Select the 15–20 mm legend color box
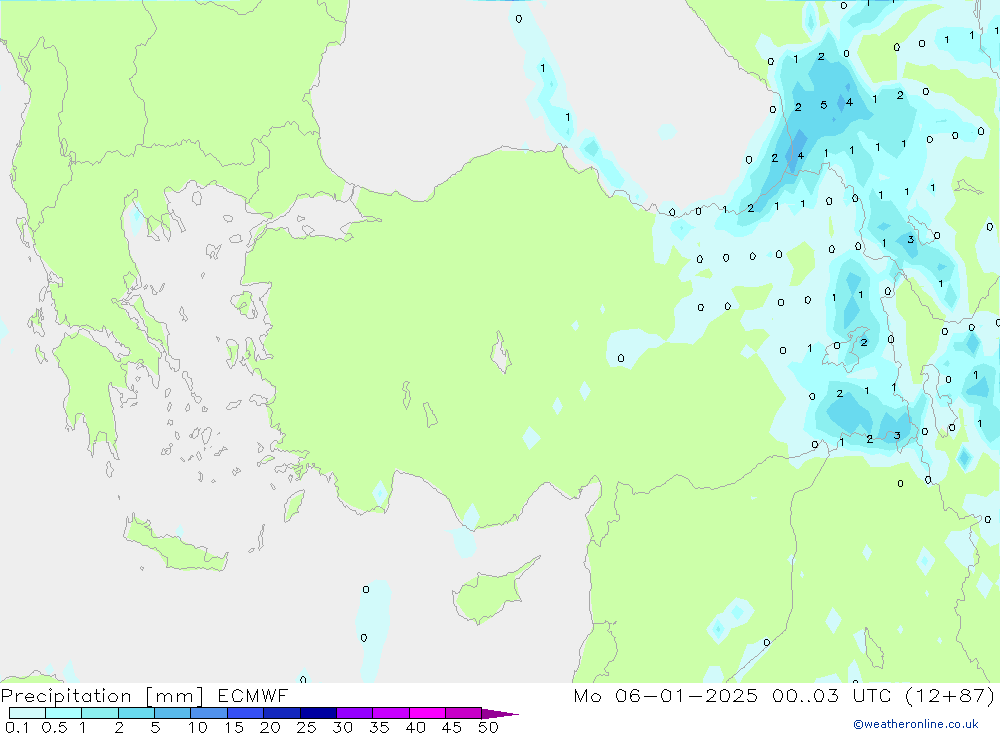This screenshot has height=733, width=1000. [x=245, y=713]
